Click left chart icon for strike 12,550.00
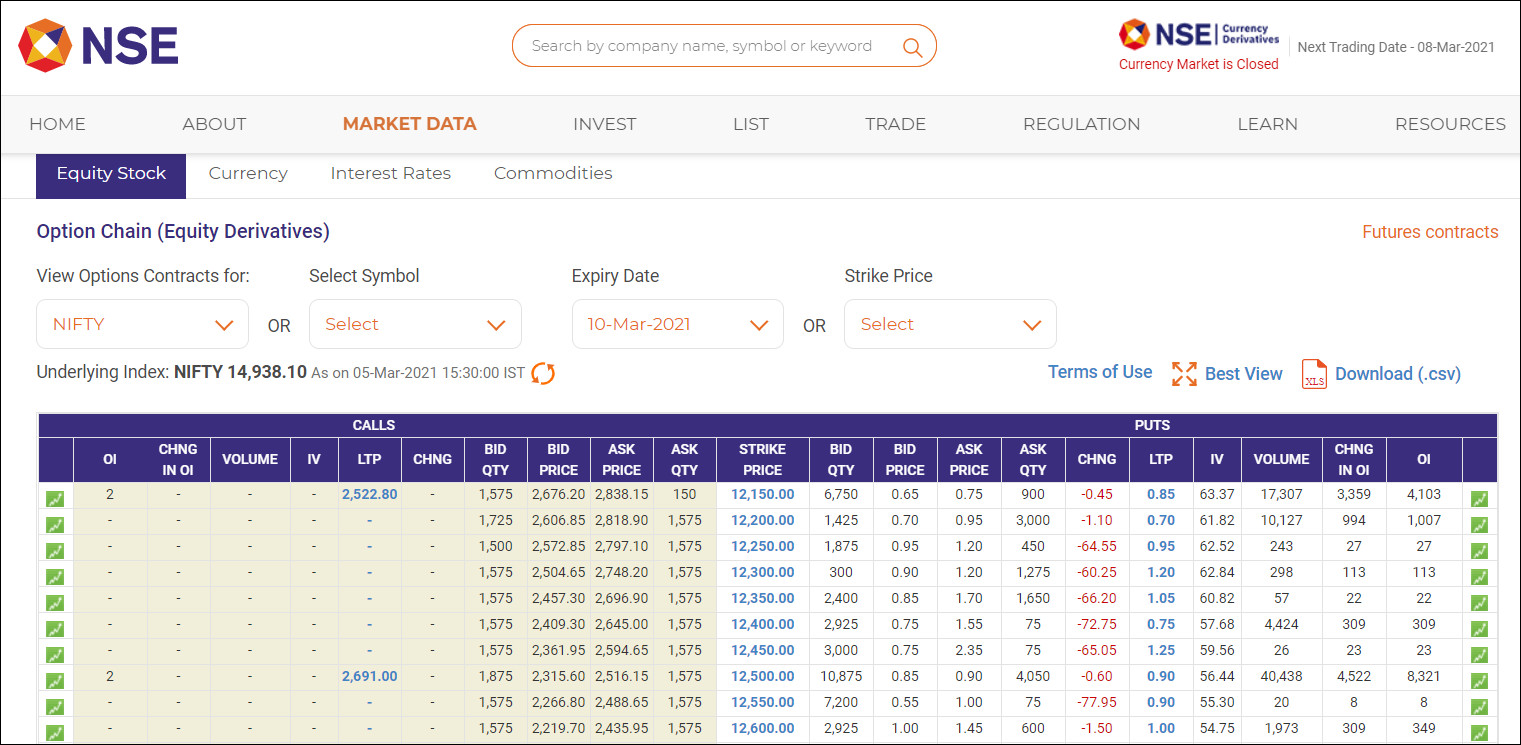 pos(55,706)
